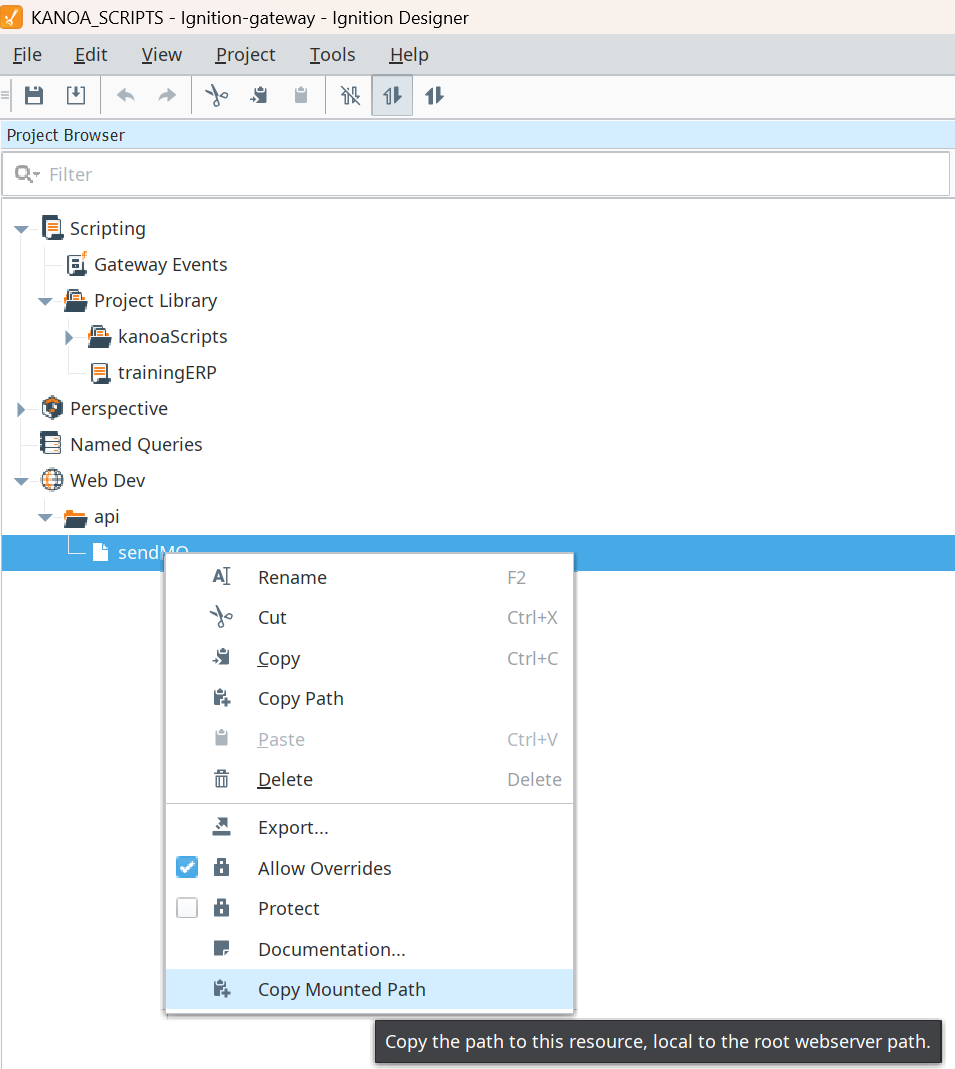Uncheck the Allow Overrides checkbox
The image size is (955, 1069).
[x=187, y=867]
